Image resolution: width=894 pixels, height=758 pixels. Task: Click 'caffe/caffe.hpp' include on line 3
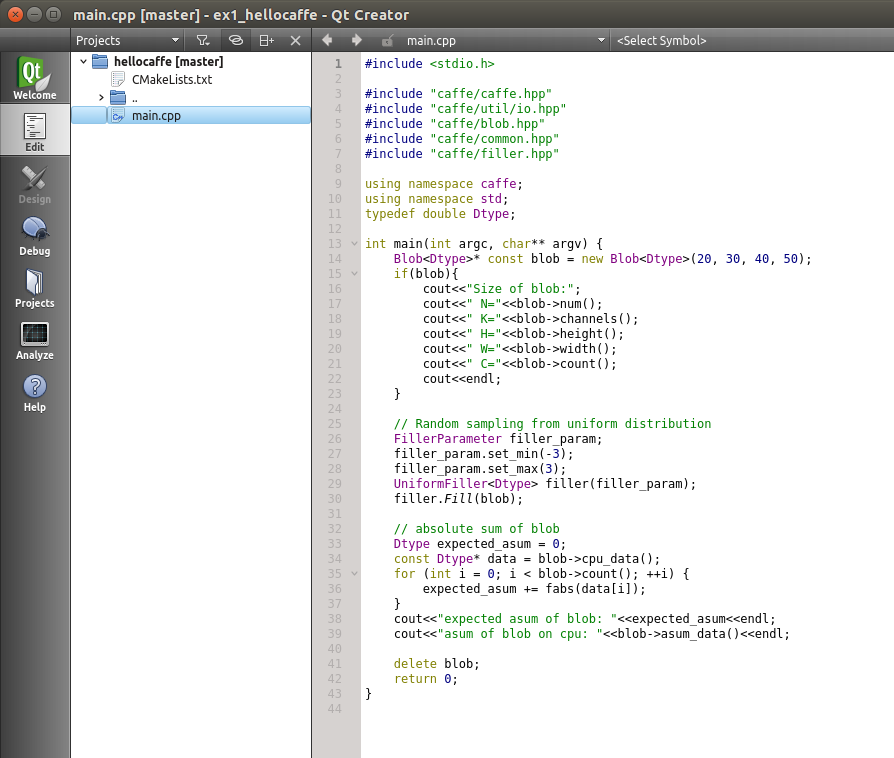(x=491, y=94)
